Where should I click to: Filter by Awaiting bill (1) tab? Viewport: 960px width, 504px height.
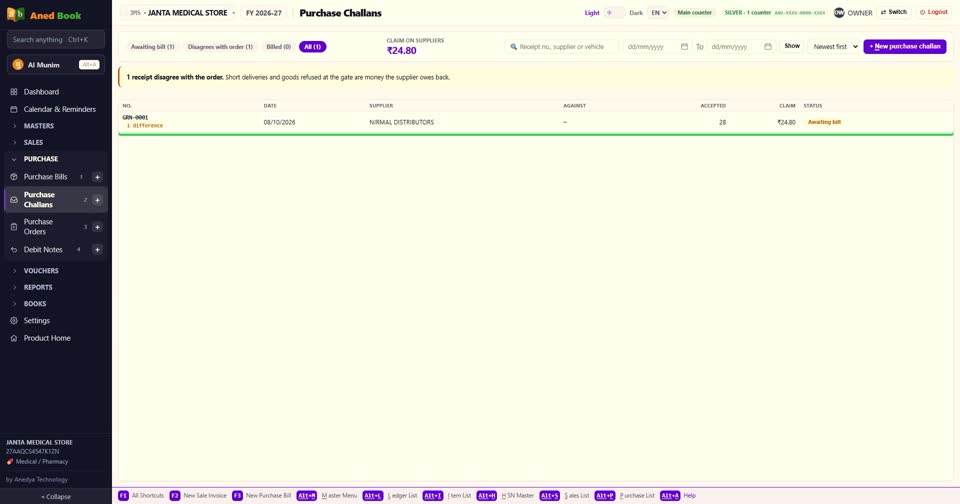pyautogui.click(x=152, y=47)
